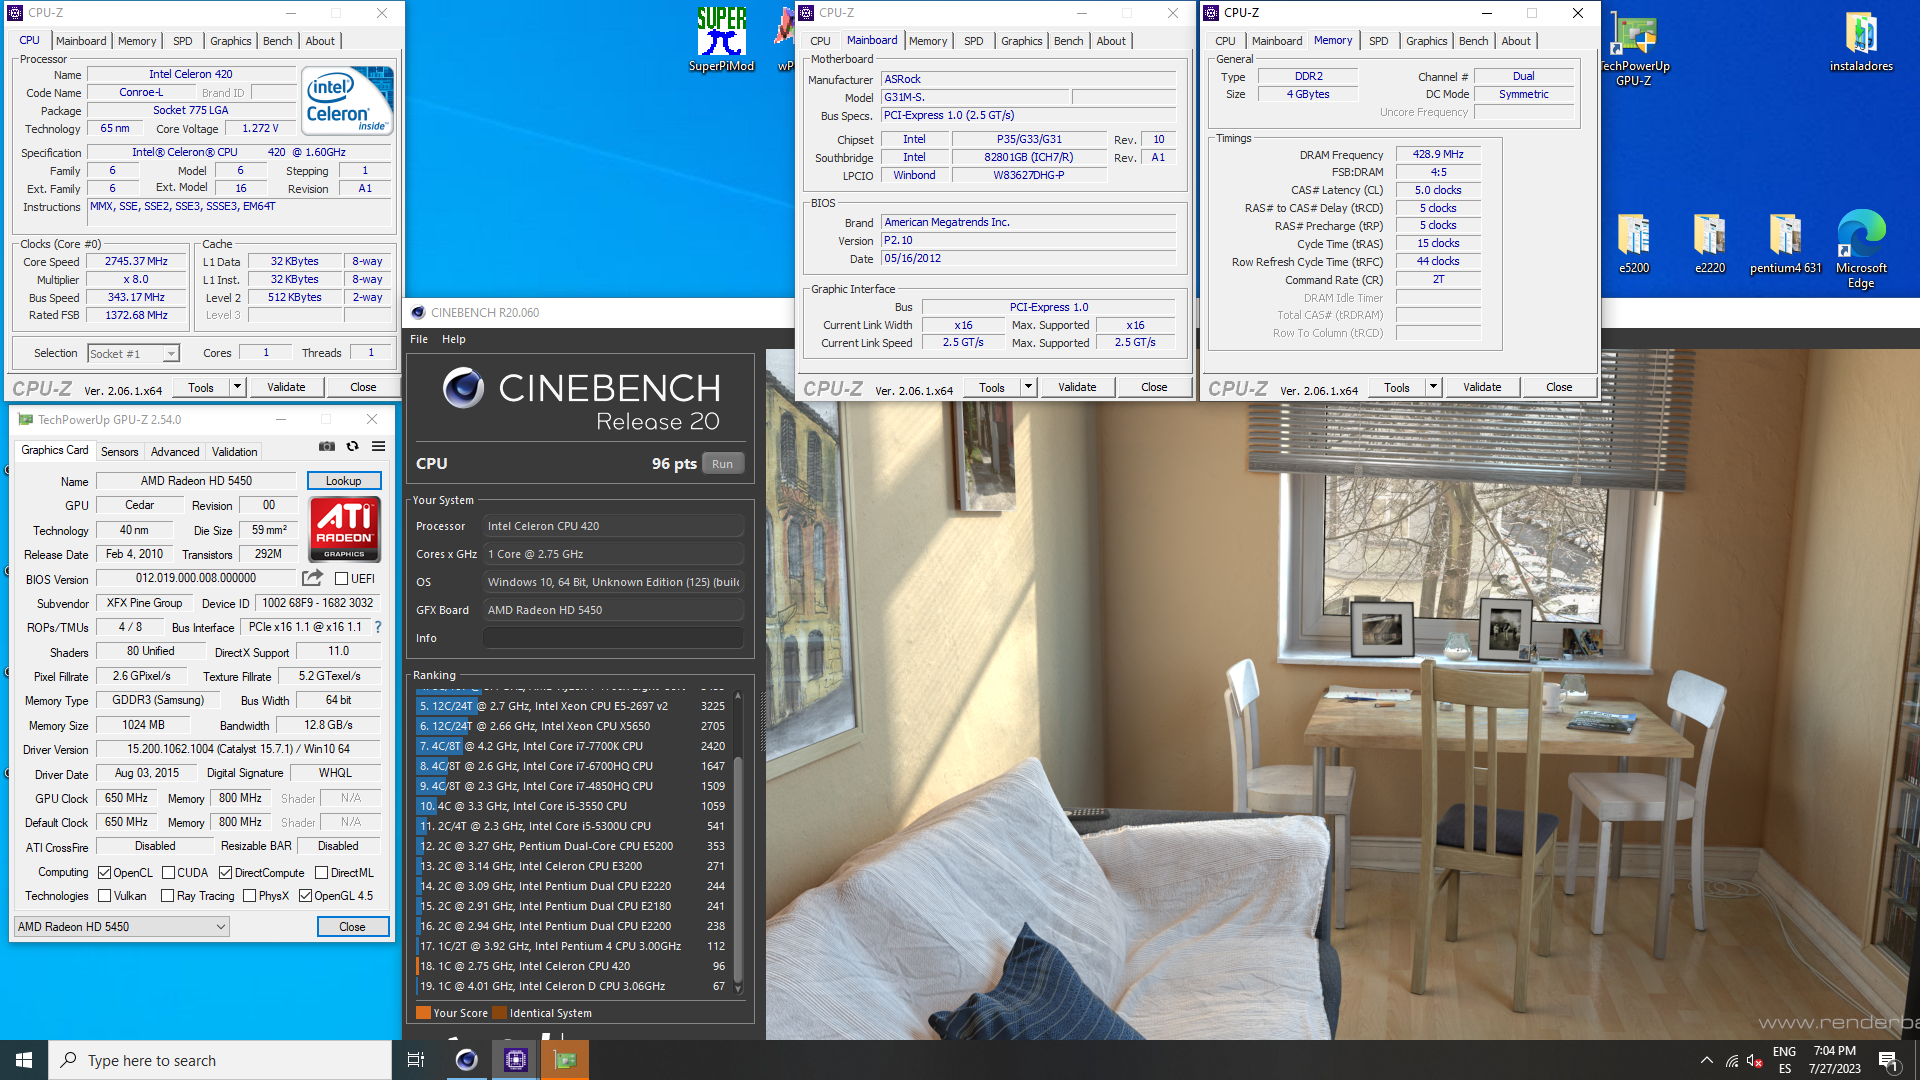This screenshot has width=1920, height=1080.
Task: Click the CPU-Z taskbar icon
Action: (515, 1060)
